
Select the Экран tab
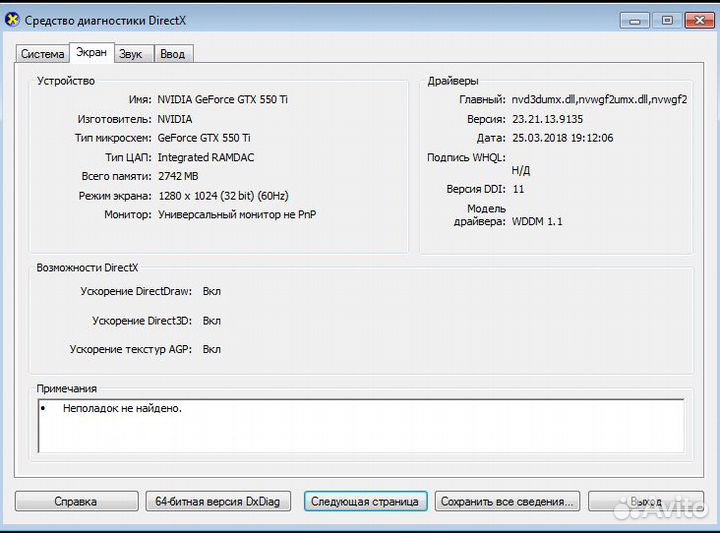pos(91,53)
